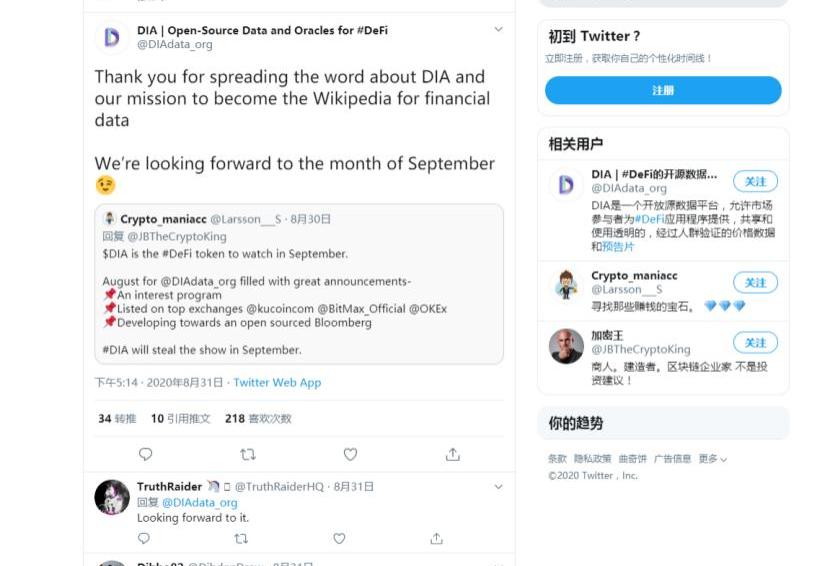Follow DIAdata_org in related users

755,182
